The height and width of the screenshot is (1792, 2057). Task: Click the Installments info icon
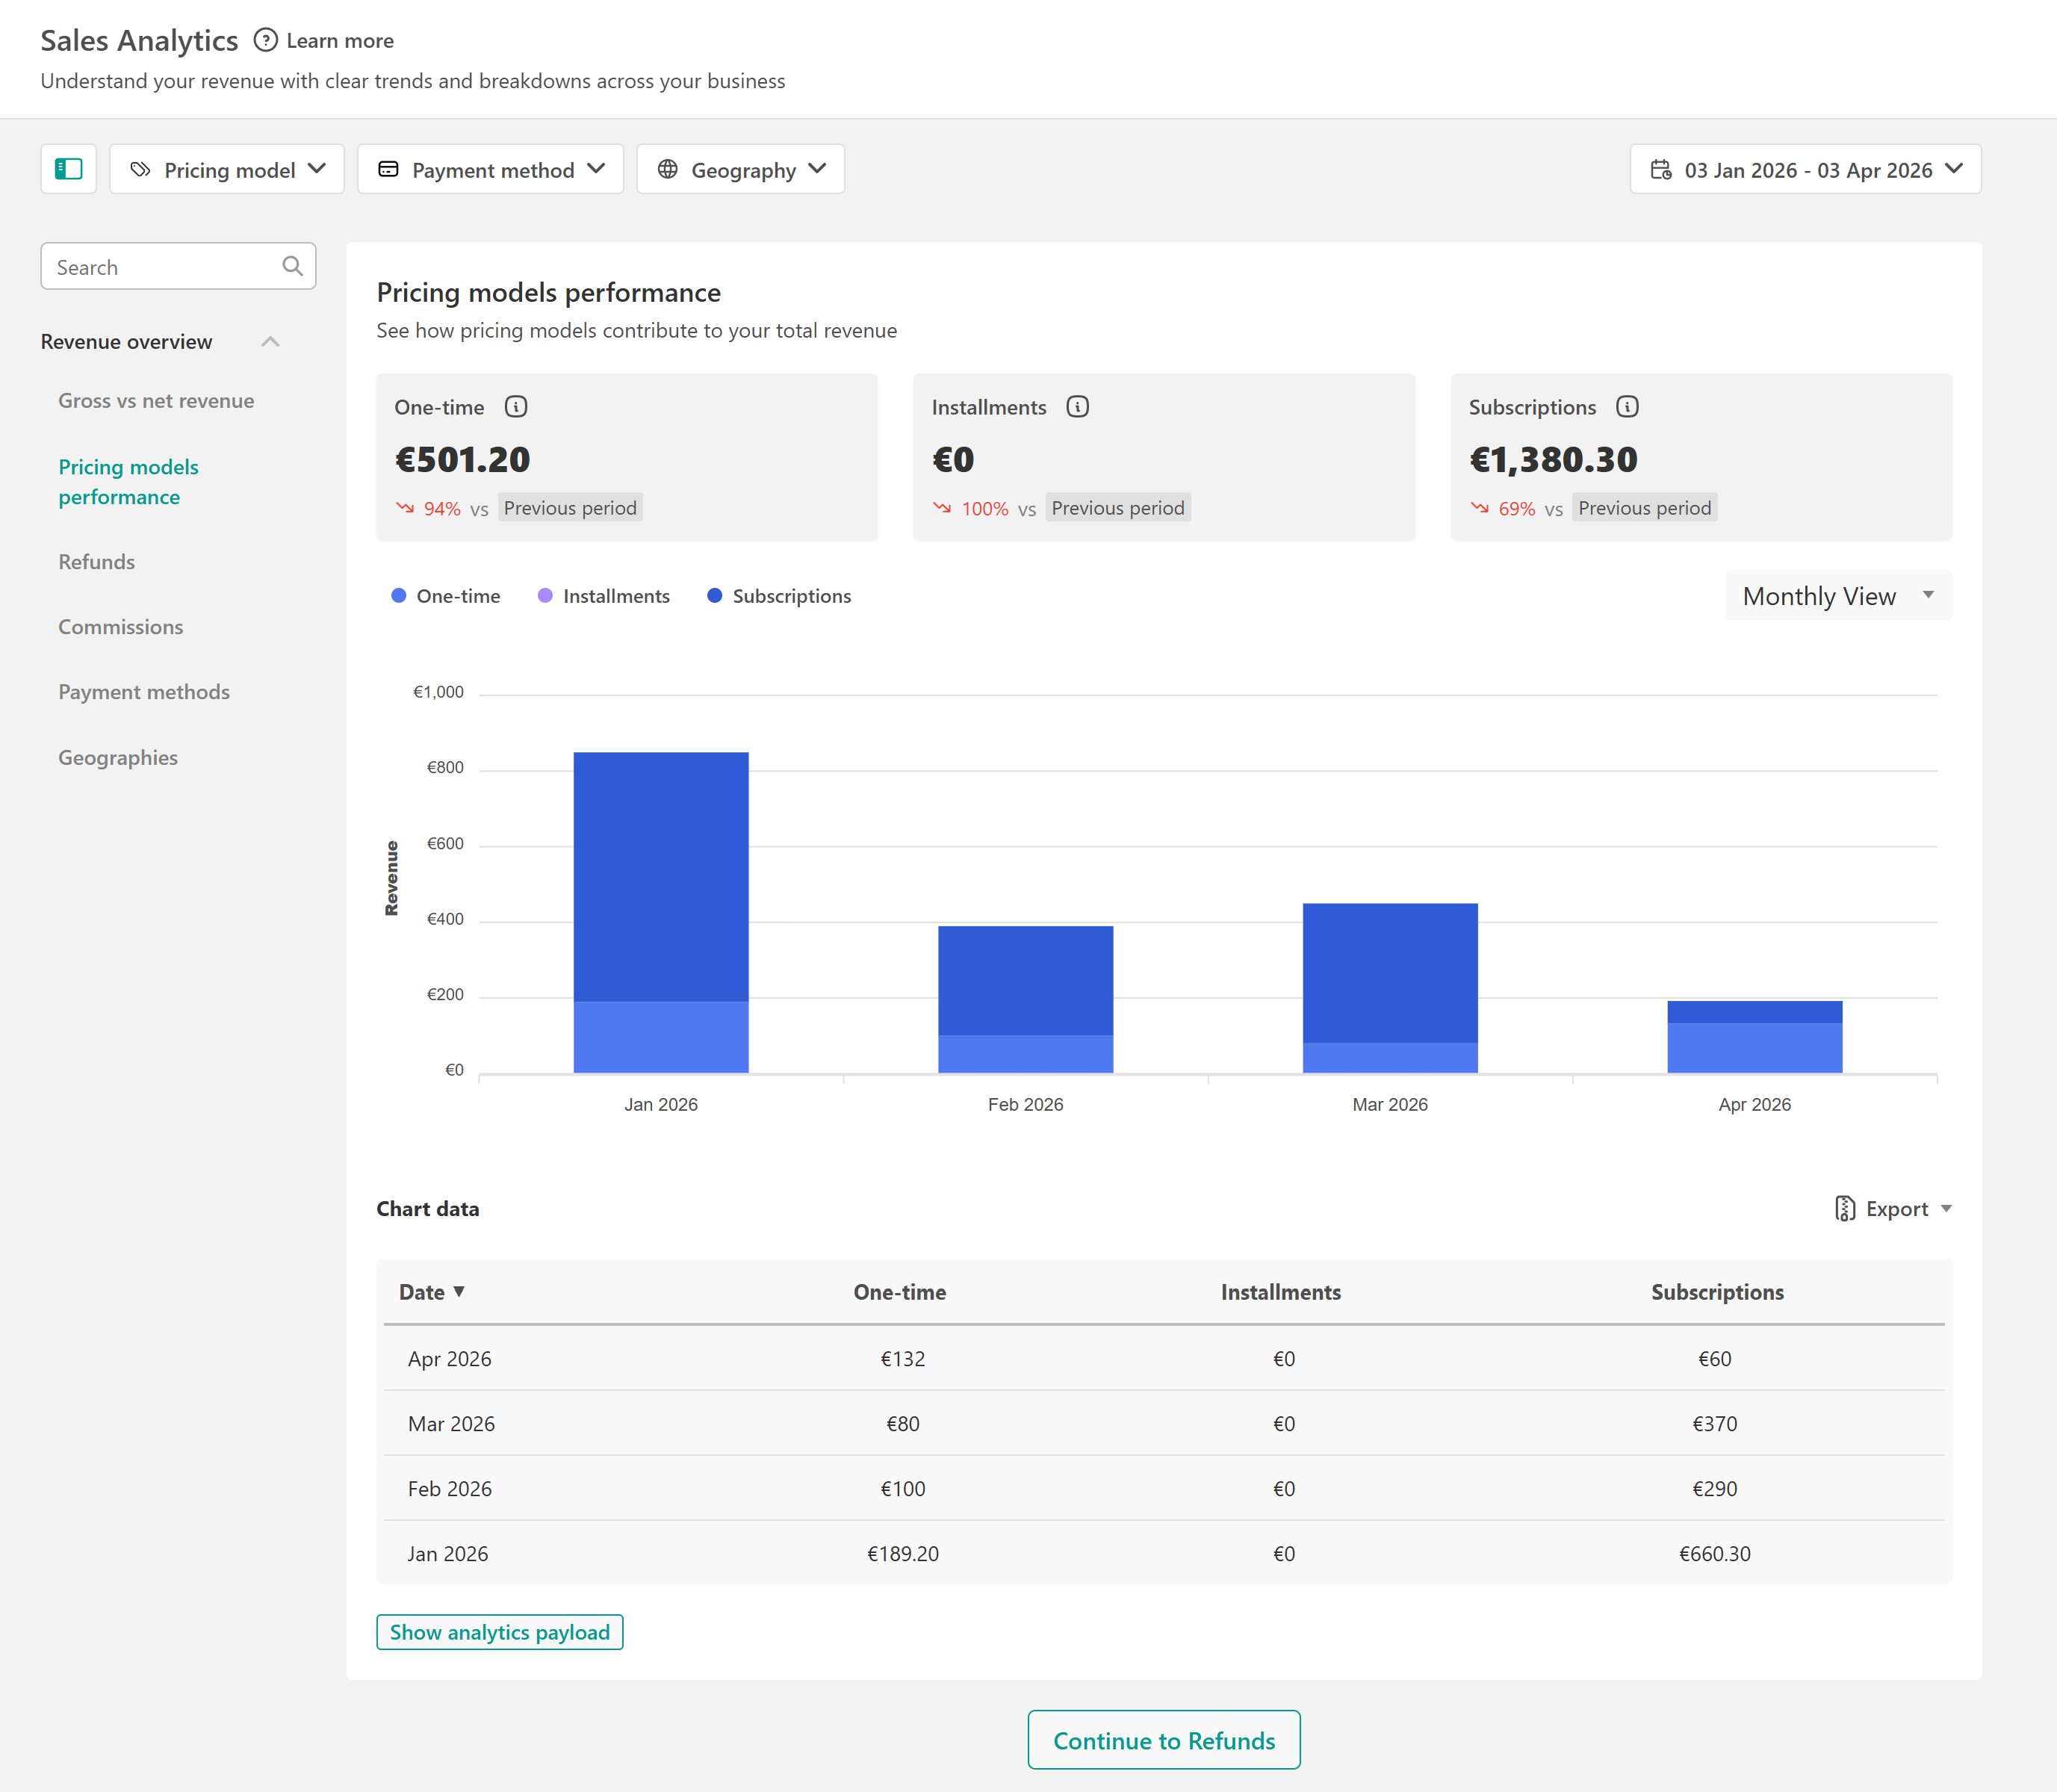point(1077,407)
